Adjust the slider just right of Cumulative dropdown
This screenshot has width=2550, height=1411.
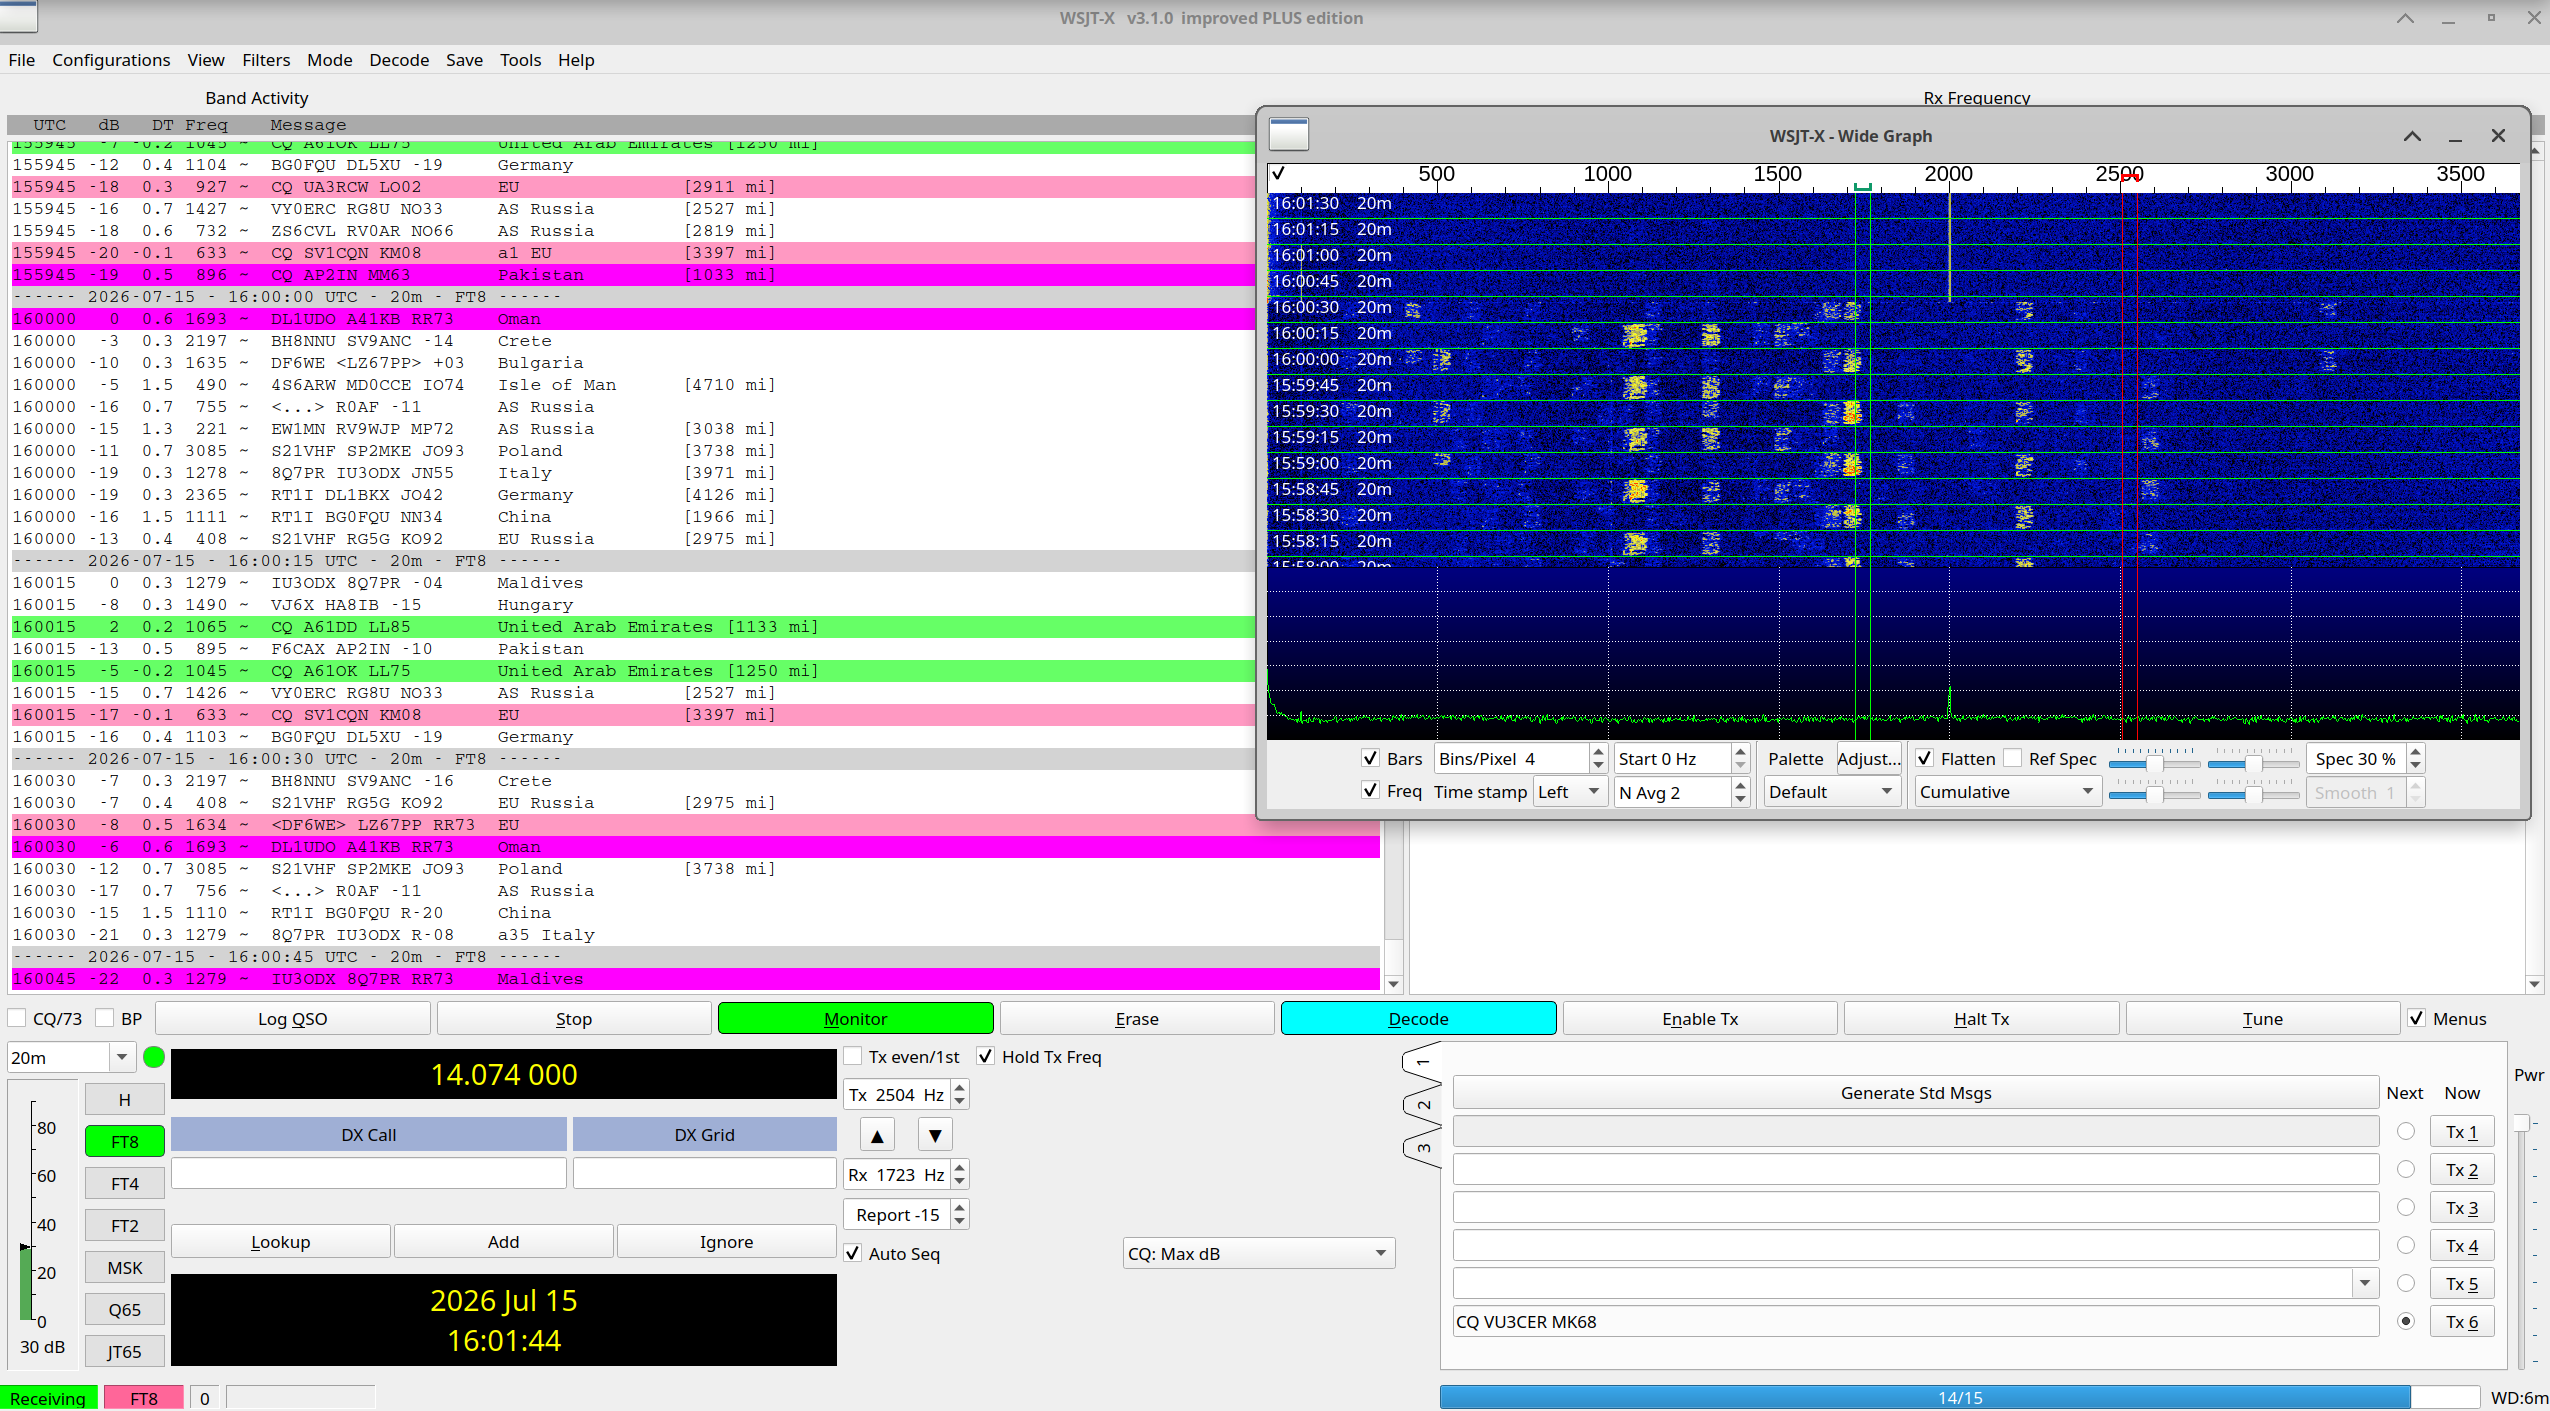2155,794
